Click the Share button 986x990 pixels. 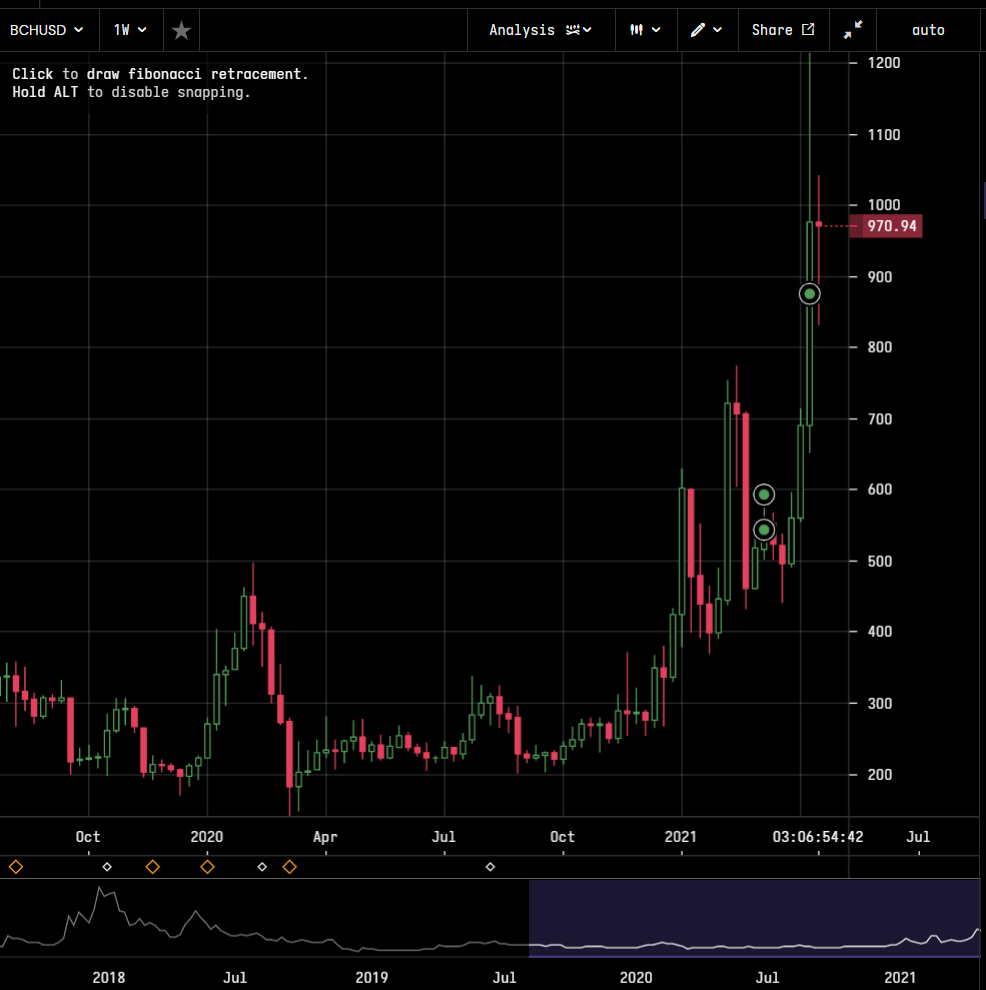(783, 30)
